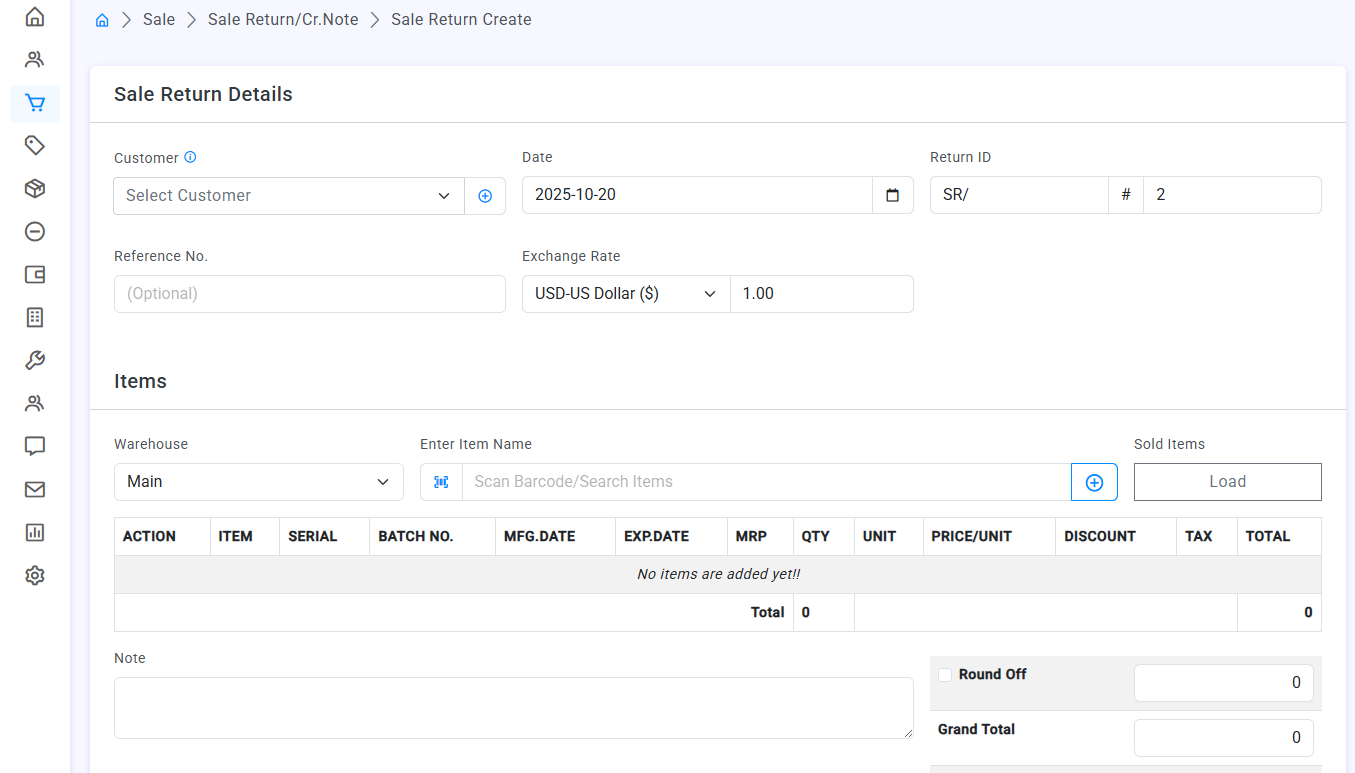This screenshot has height=773, width=1355.
Task: Open the price tag sidebar icon
Action: (x=35, y=146)
